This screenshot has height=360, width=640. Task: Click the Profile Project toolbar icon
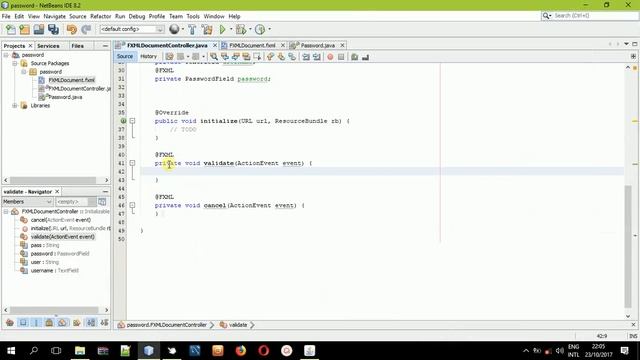[x=260, y=29]
